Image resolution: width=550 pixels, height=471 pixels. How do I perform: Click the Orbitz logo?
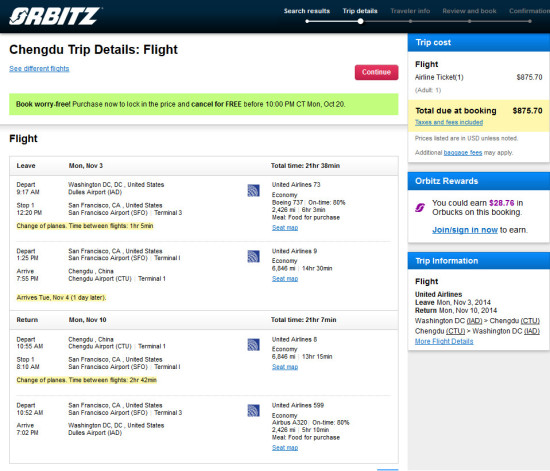(x=55, y=16)
